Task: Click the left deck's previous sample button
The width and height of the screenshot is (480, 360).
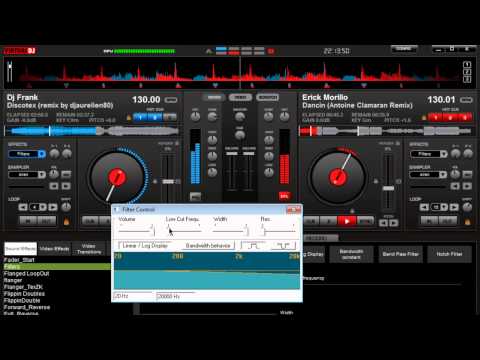Action: [x=54, y=186]
